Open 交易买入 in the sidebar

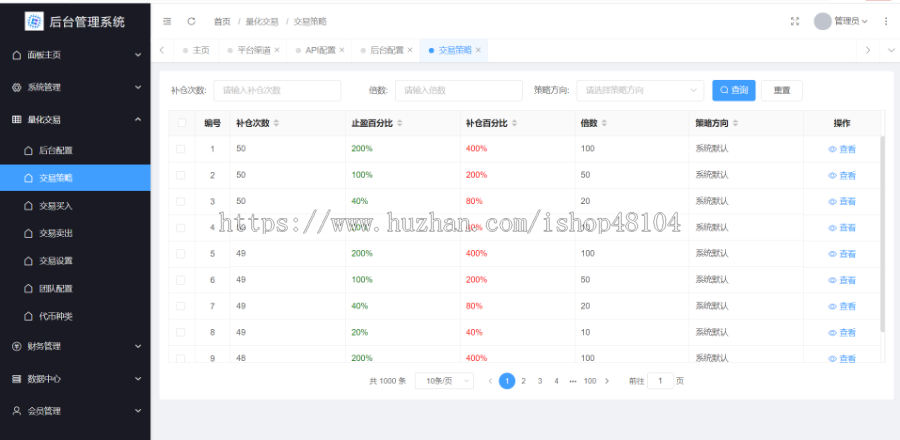[x=75, y=205]
